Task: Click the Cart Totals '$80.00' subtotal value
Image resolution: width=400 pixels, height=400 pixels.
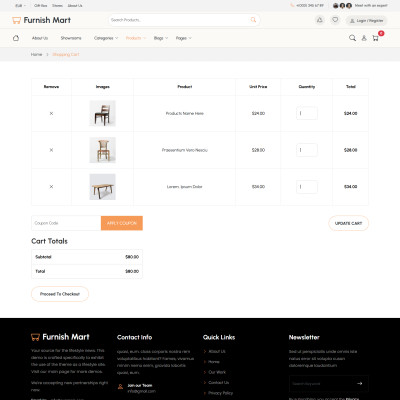Action: 132,257
